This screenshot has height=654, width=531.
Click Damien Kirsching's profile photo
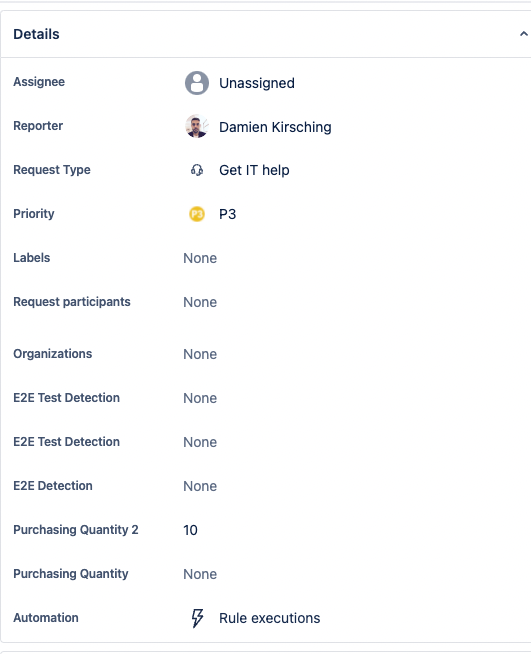[x=197, y=126]
